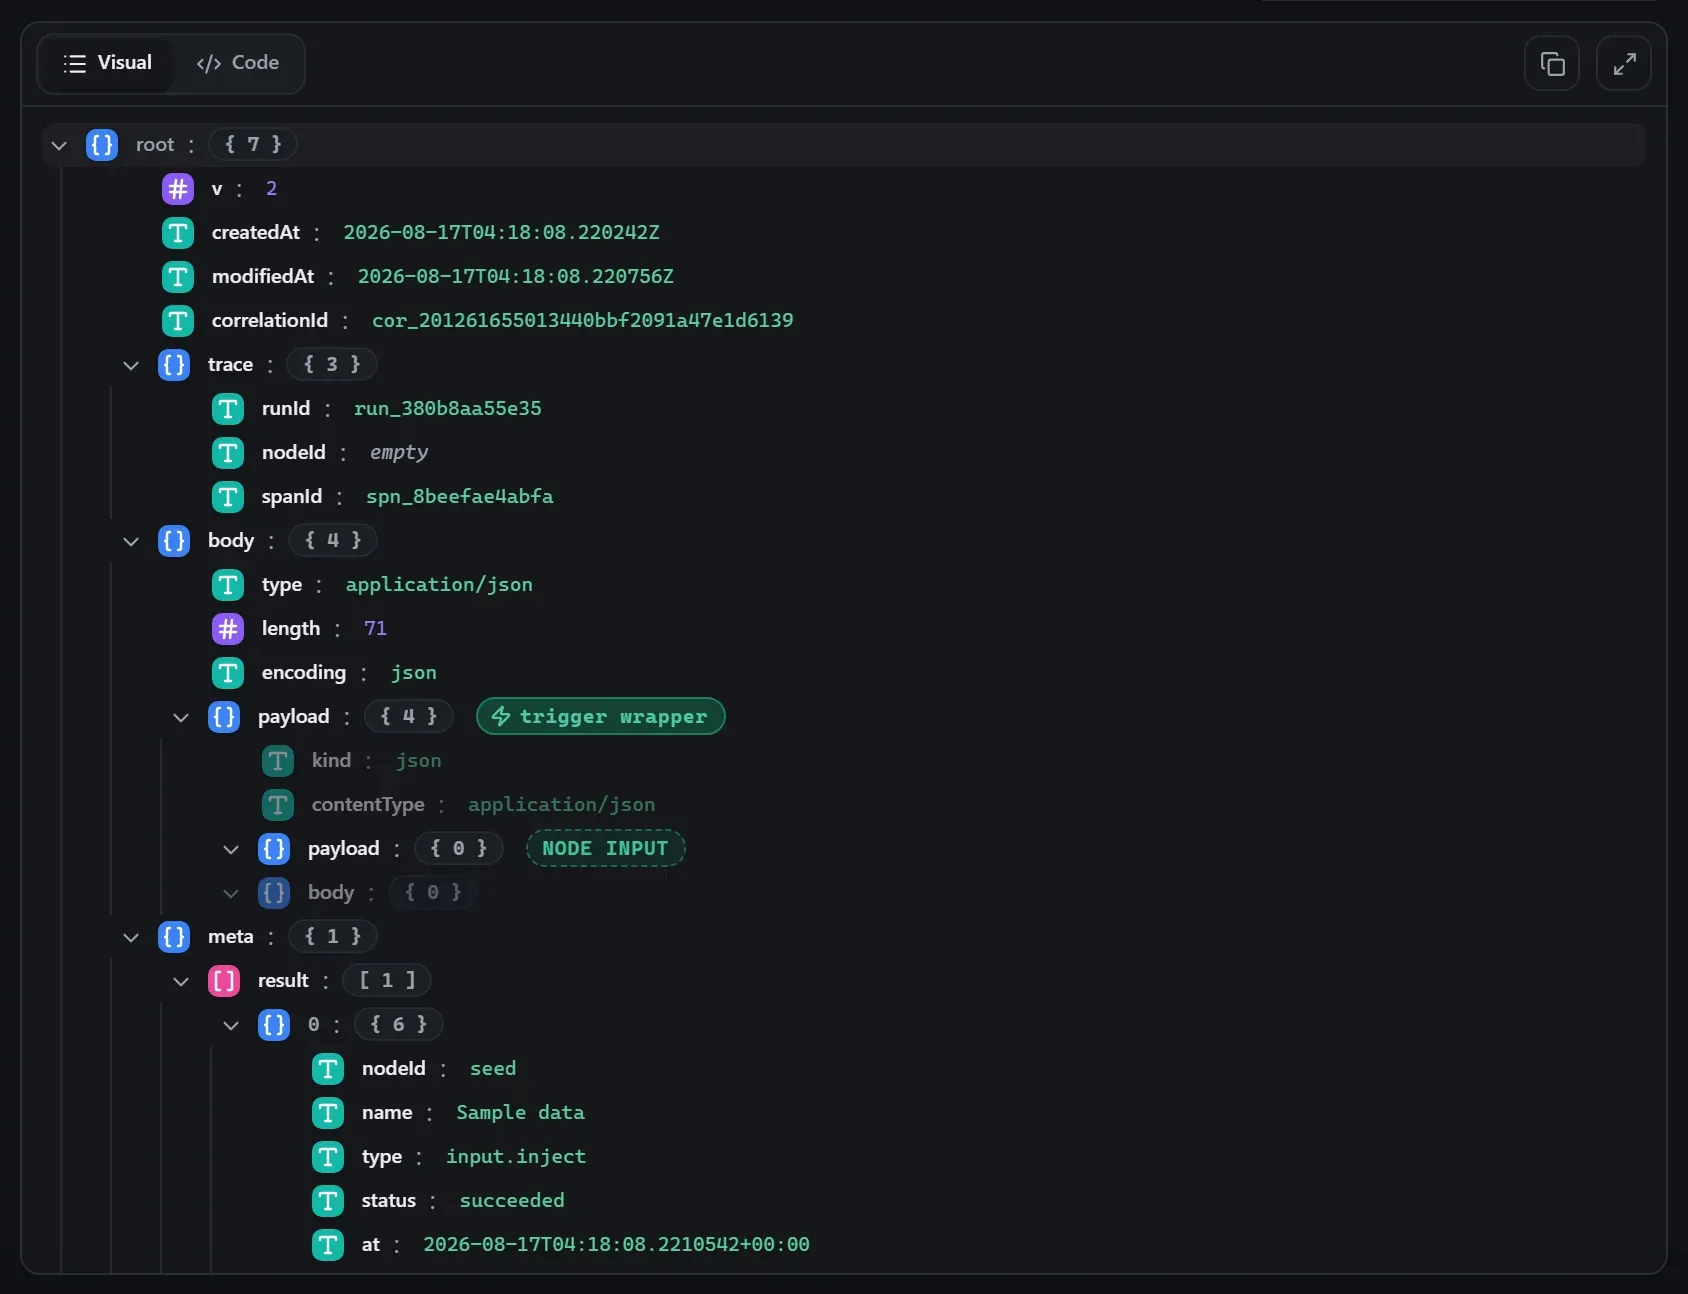Image resolution: width=1688 pixels, height=1294 pixels.
Task: Select the modifiedAt timestamp value
Action: [x=516, y=276]
